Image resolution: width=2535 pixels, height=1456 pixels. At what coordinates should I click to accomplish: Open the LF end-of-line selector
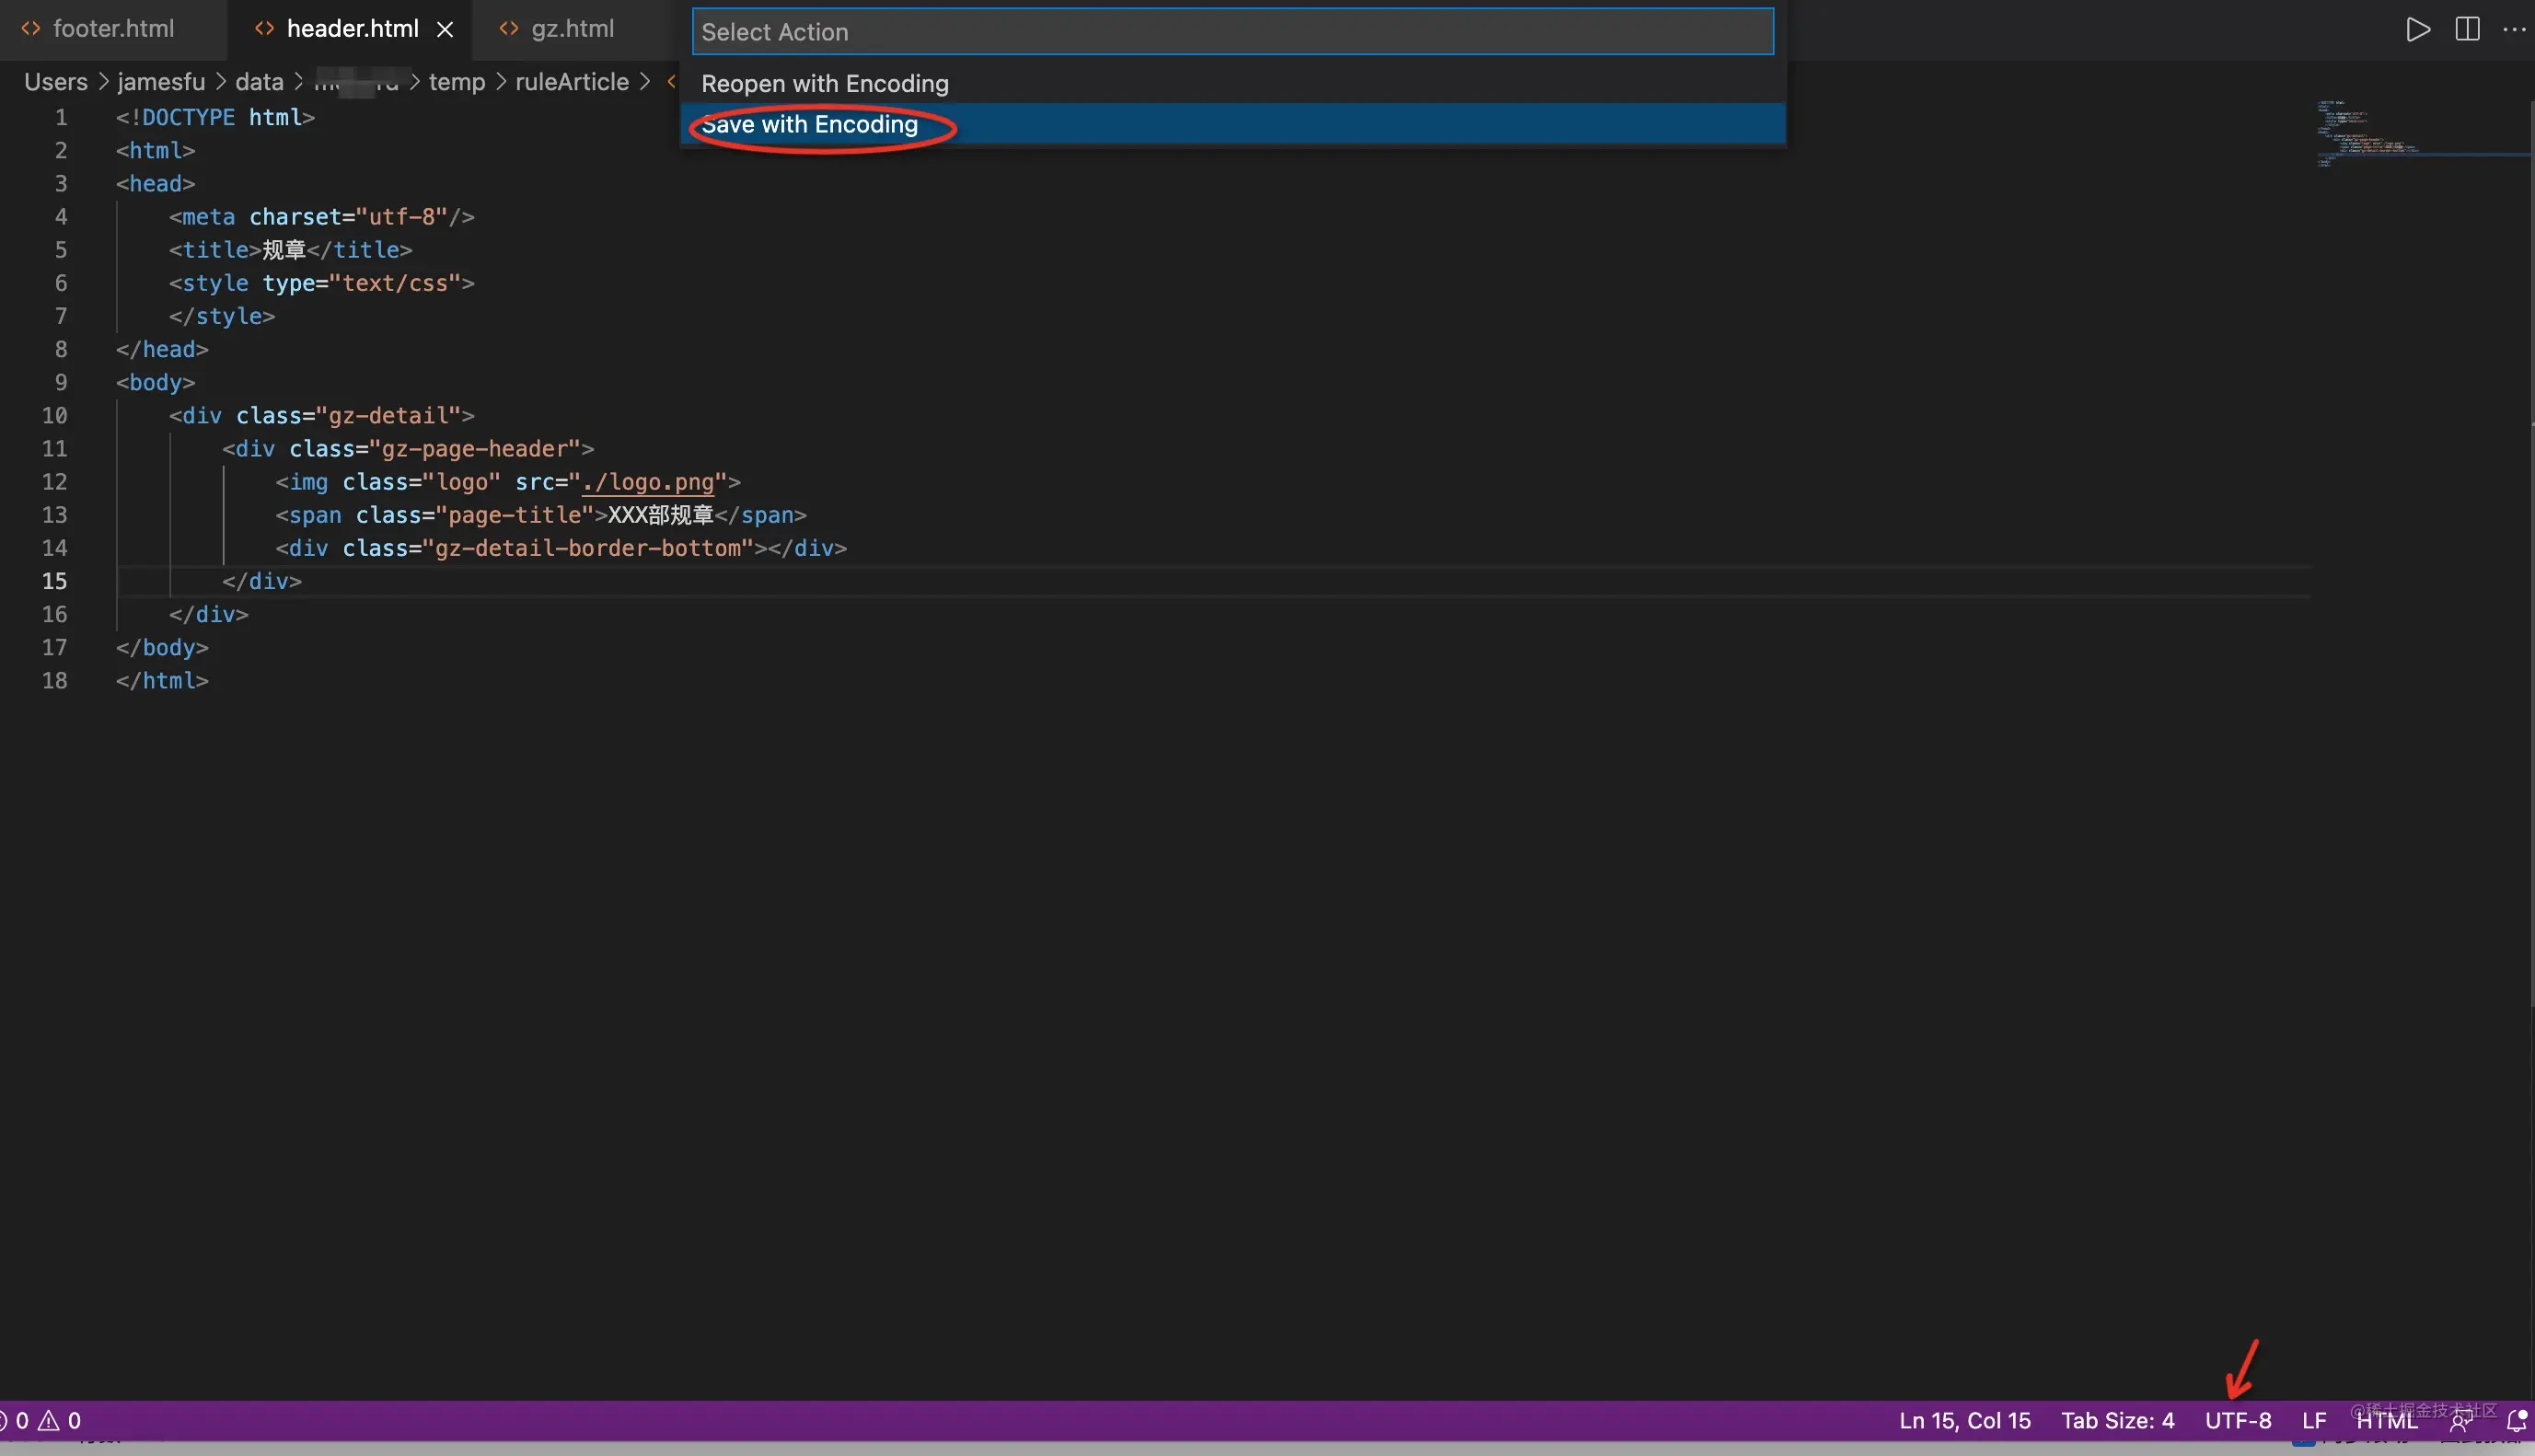[2313, 1420]
